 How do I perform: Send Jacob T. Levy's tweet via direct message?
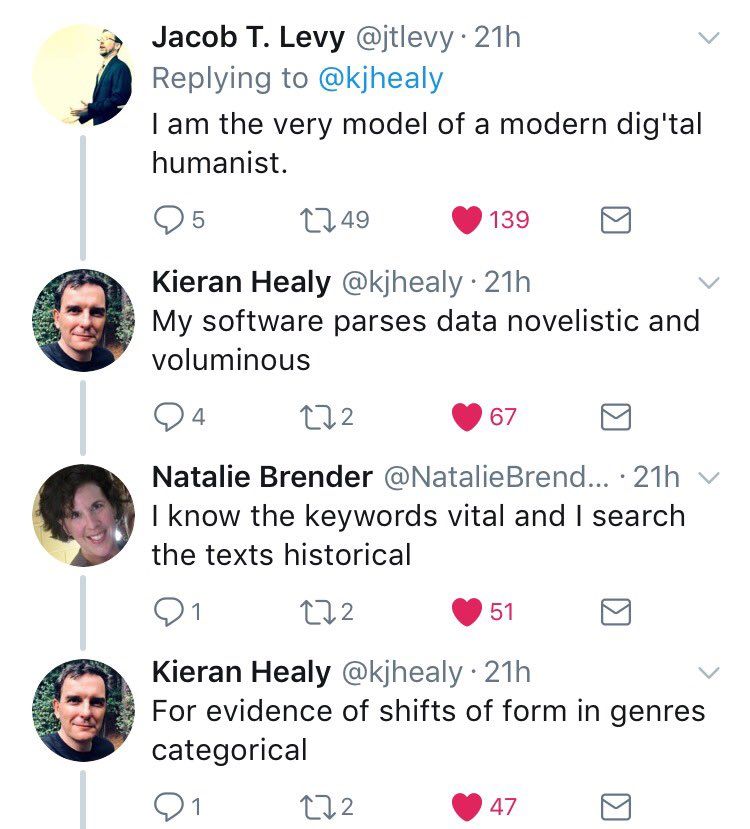tap(616, 220)
